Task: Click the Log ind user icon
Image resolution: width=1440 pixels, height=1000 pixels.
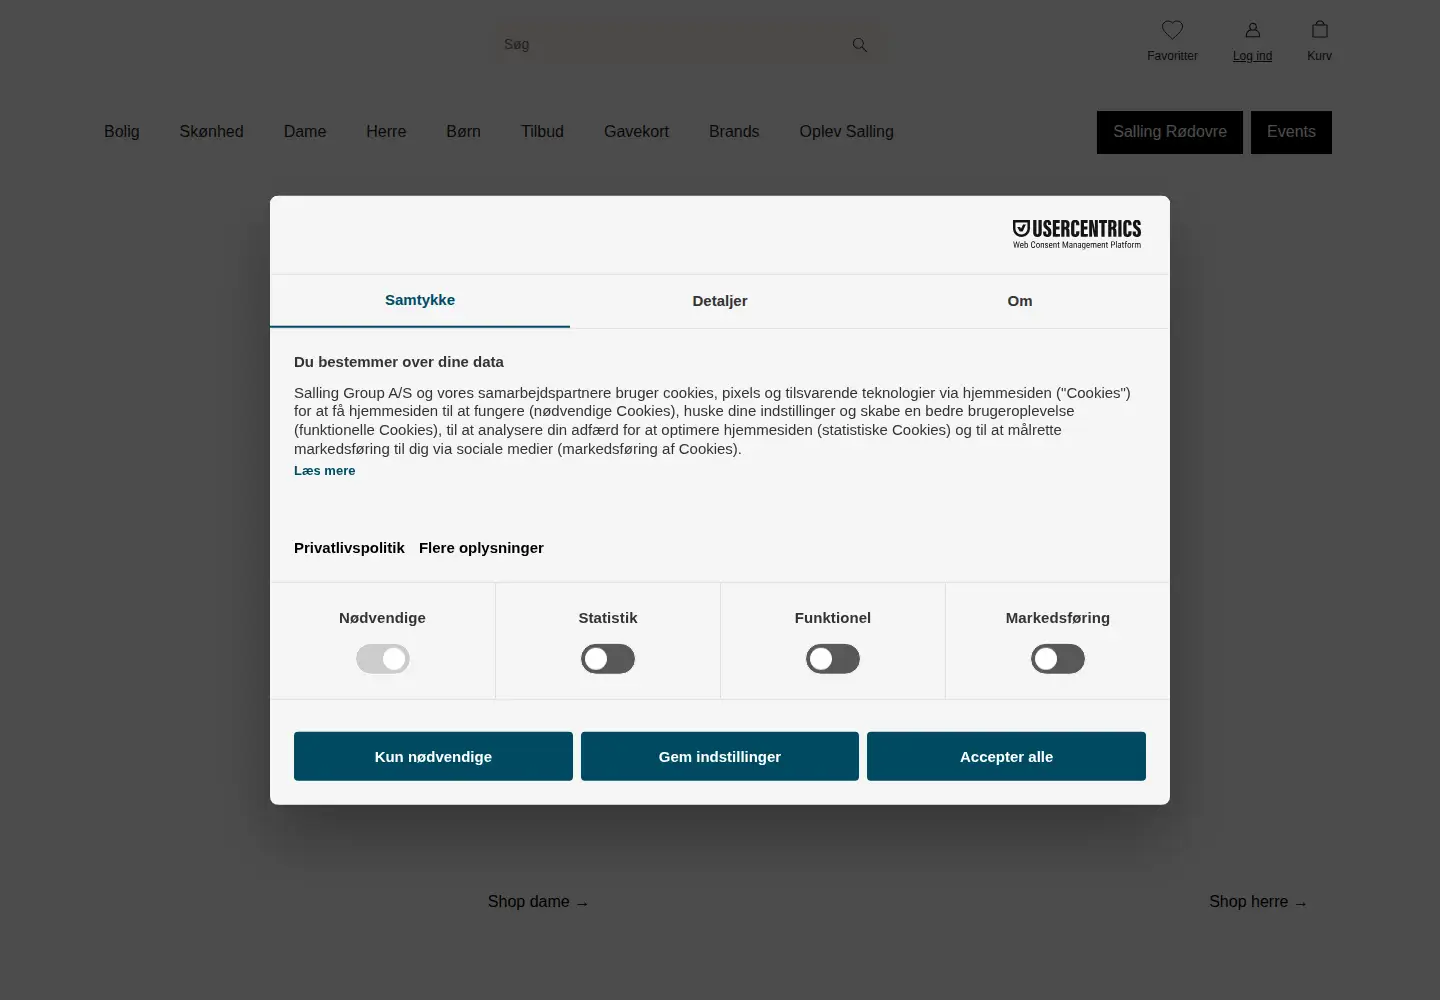Action: 1252,30
